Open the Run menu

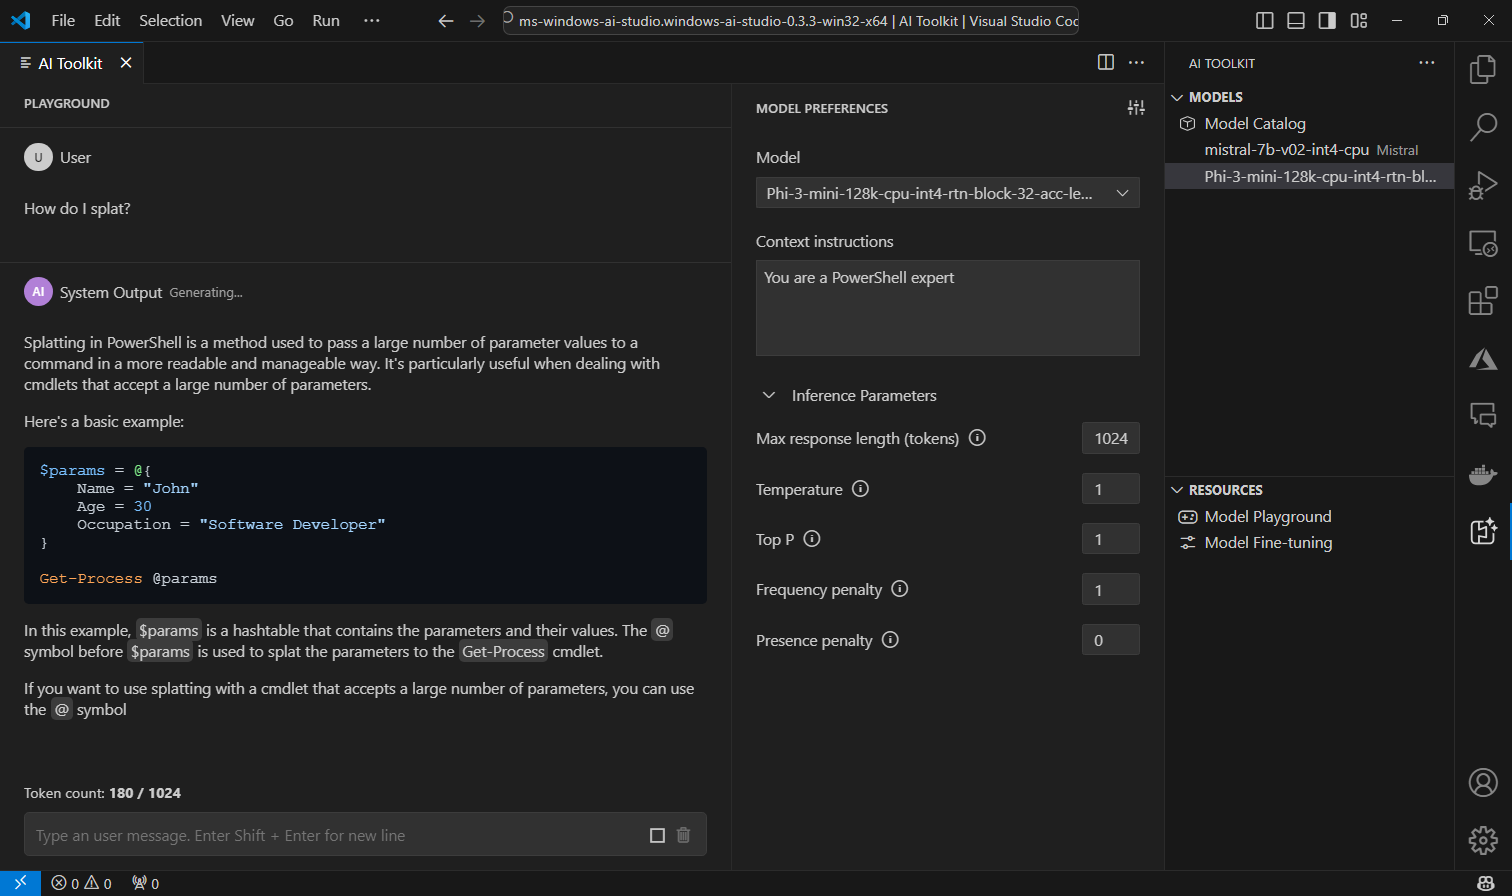click(x=326, y=21)
